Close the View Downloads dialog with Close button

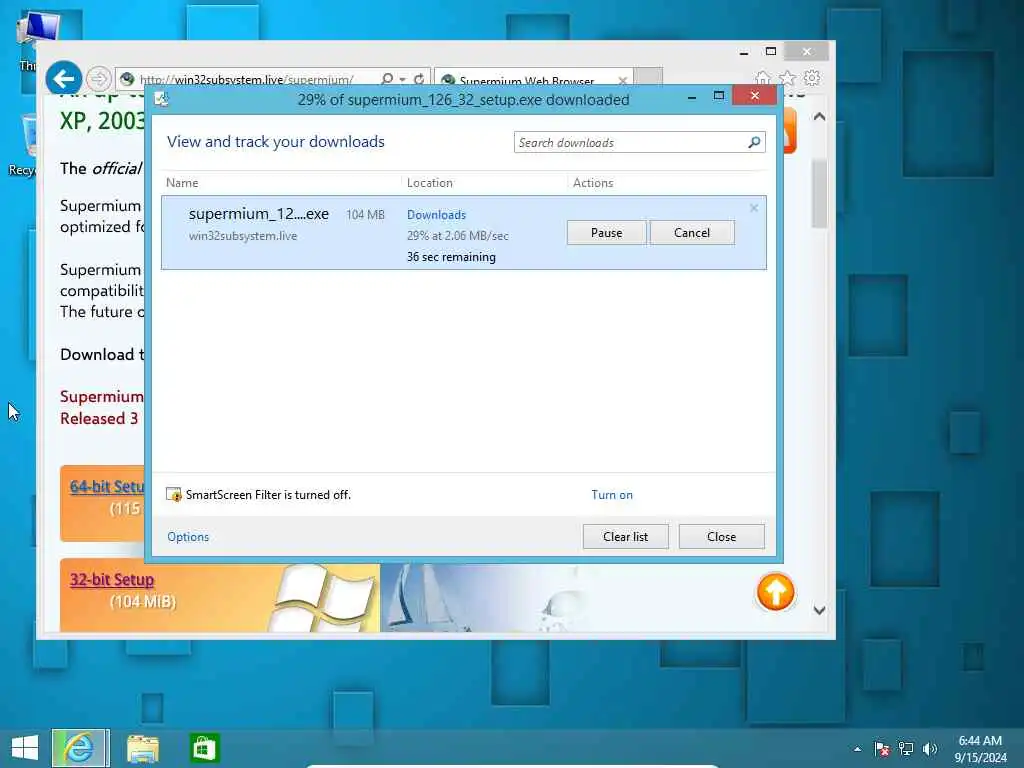(721, 536)
